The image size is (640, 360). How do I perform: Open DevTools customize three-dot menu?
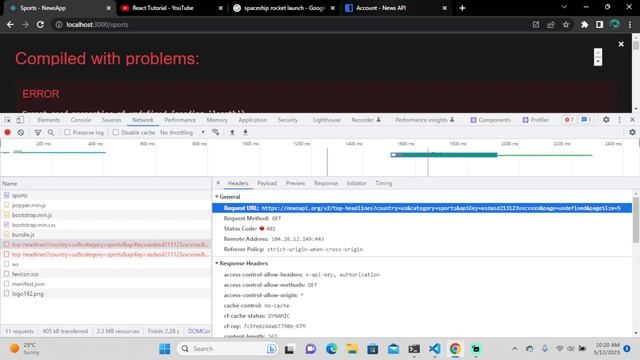620,120
